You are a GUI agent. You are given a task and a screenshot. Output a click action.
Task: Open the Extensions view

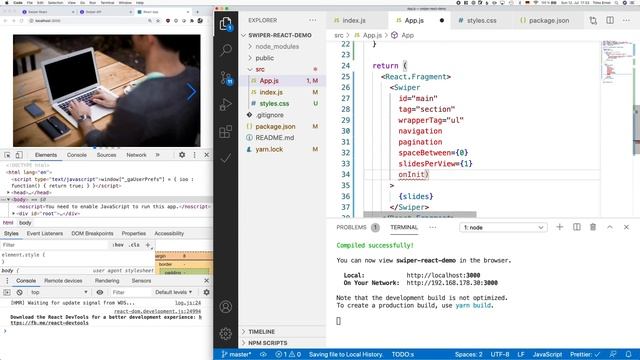pos(226,131)
